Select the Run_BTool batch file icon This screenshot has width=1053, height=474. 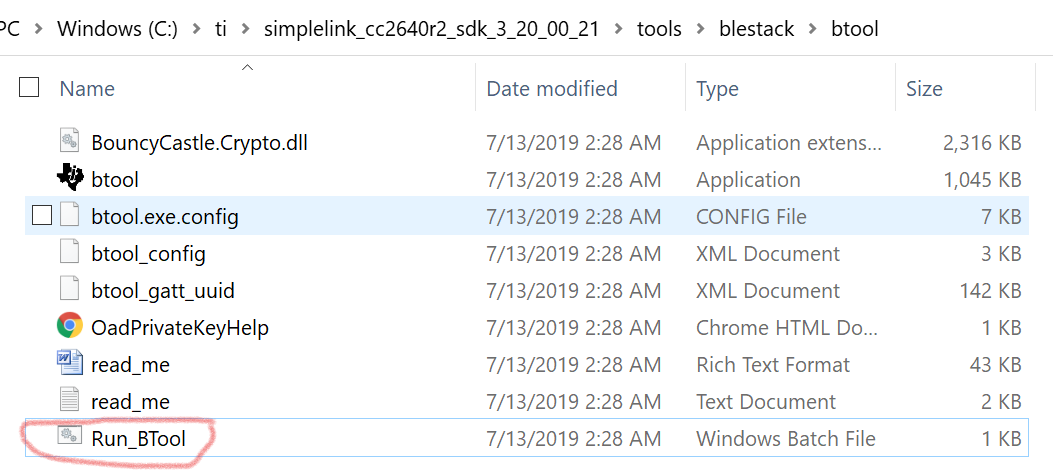(69, 437)
